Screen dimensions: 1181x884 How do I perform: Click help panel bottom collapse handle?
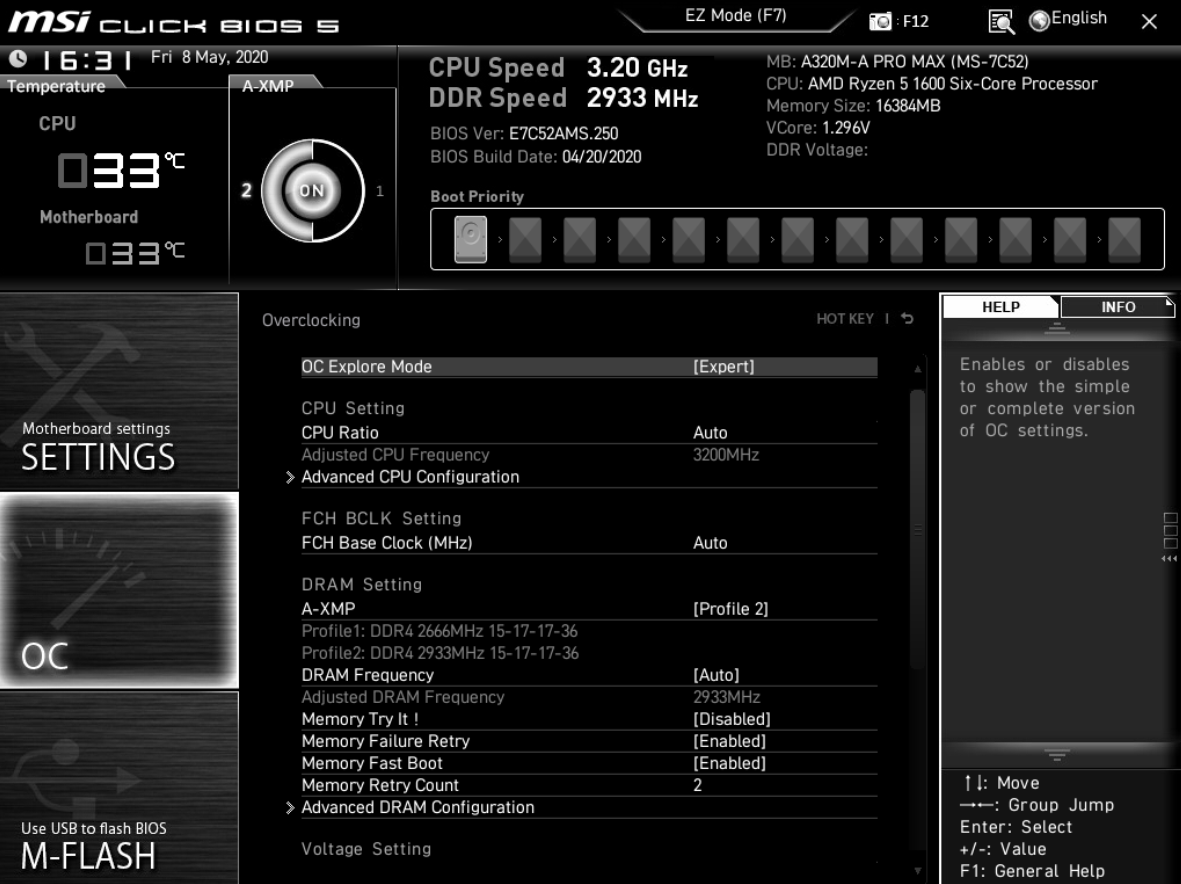click(x=1057, y=754)
